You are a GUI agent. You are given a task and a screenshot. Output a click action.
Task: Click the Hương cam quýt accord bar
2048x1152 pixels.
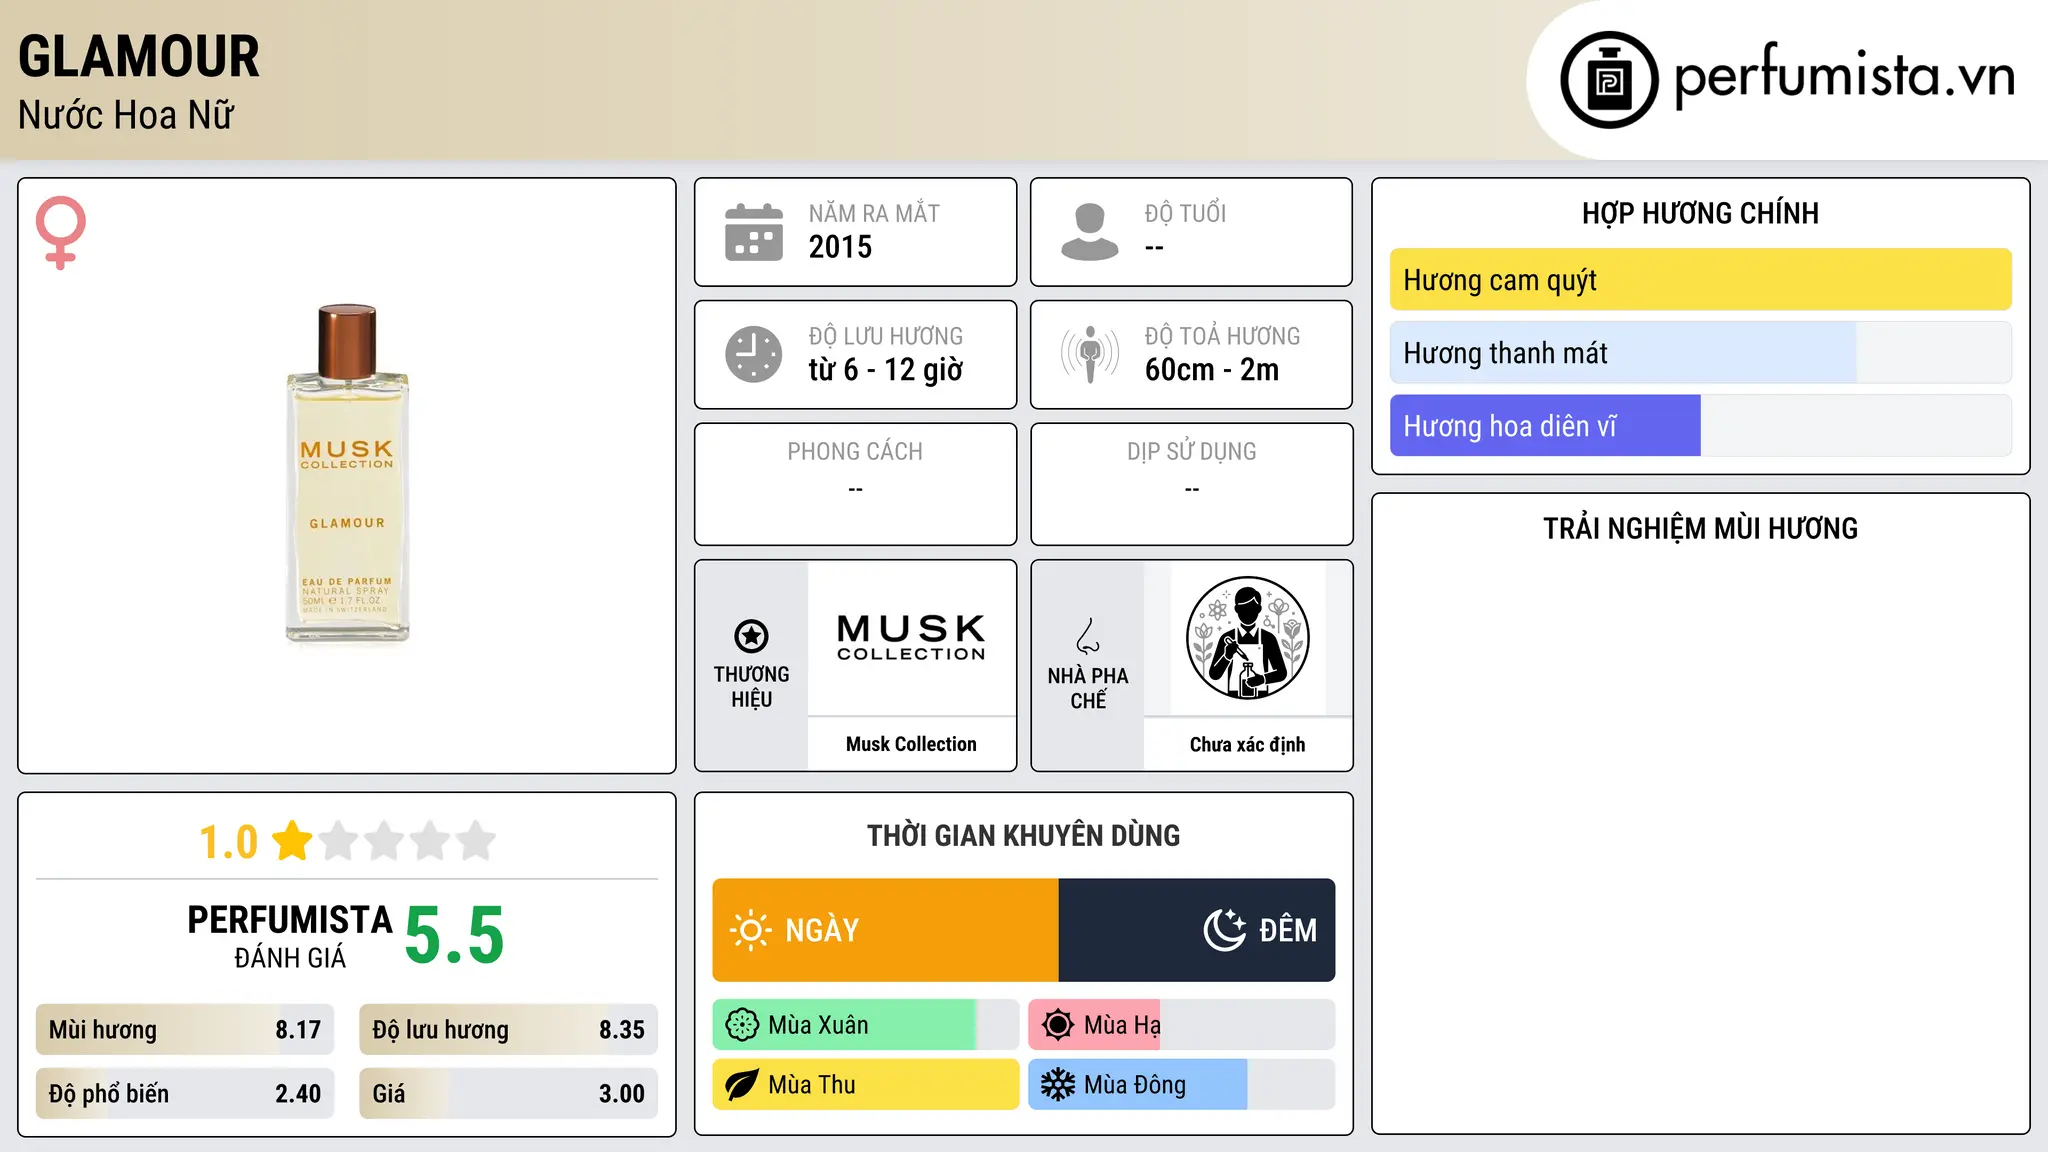click(1701, 280)
